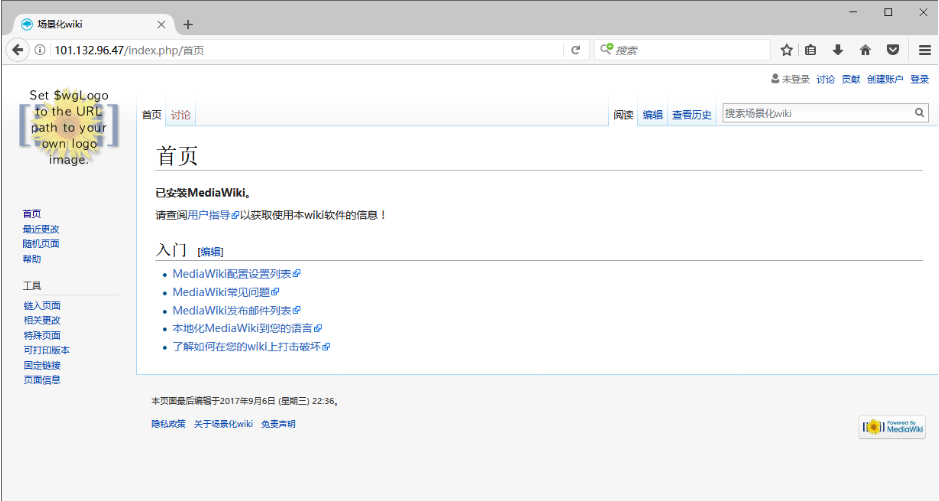Open the bookmarks list icon
This screenshot has width=939, height=501.
810,50
